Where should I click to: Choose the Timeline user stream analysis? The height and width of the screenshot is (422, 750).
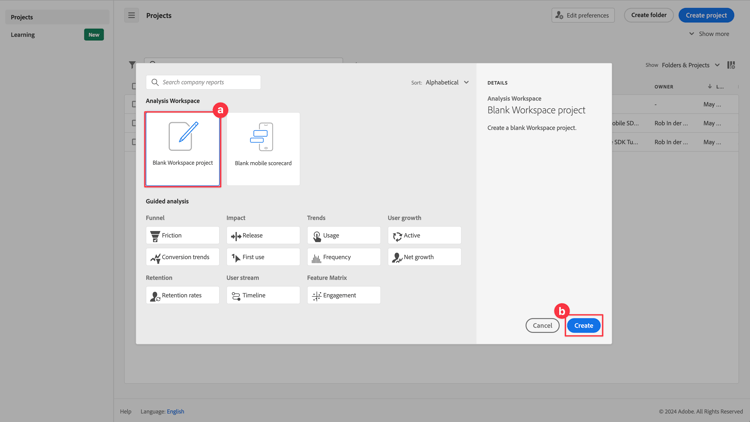(263, 295)
